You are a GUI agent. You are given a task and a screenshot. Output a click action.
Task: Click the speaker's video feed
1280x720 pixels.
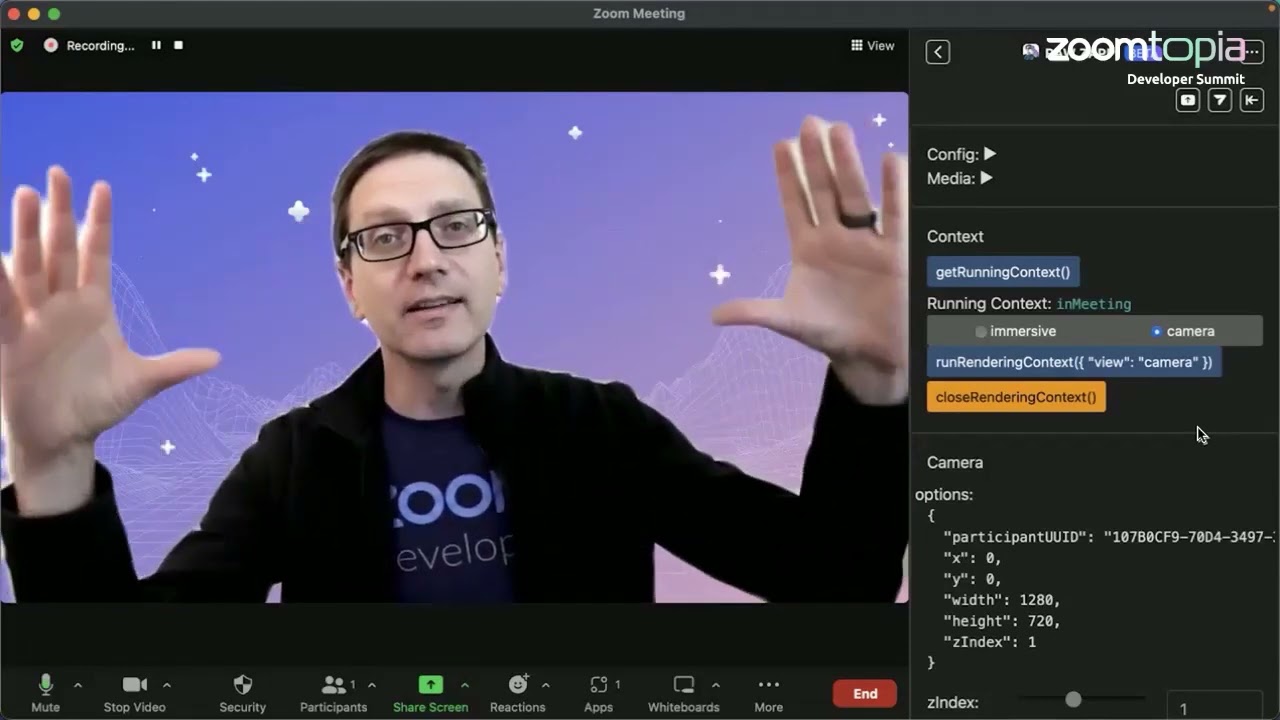pyautogui.click(x=454, y=347)
